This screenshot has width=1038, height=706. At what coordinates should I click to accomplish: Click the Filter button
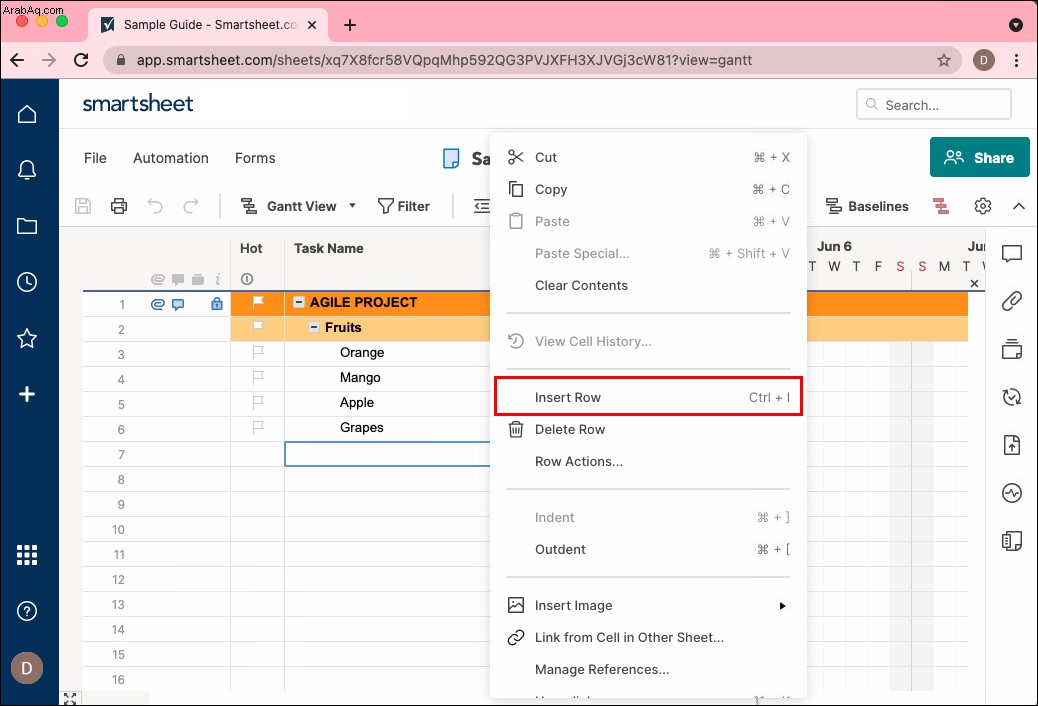(x=403, y=206)
